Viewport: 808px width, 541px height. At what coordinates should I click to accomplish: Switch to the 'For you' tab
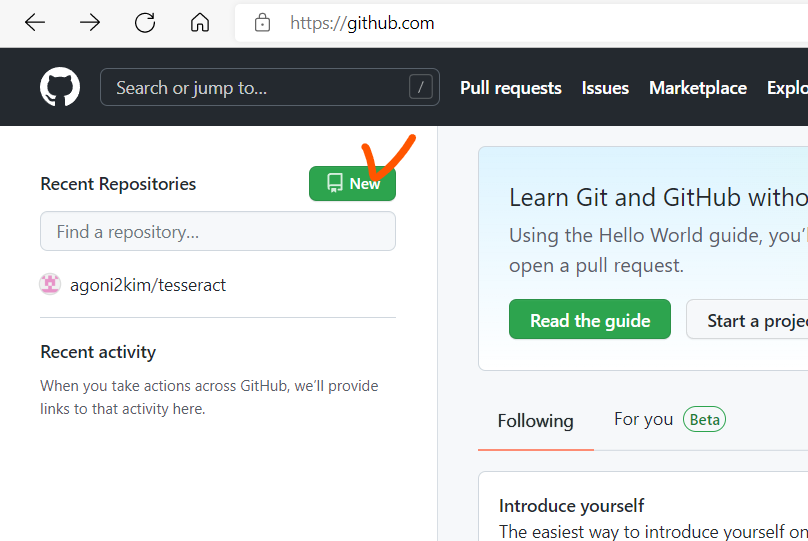644,419
